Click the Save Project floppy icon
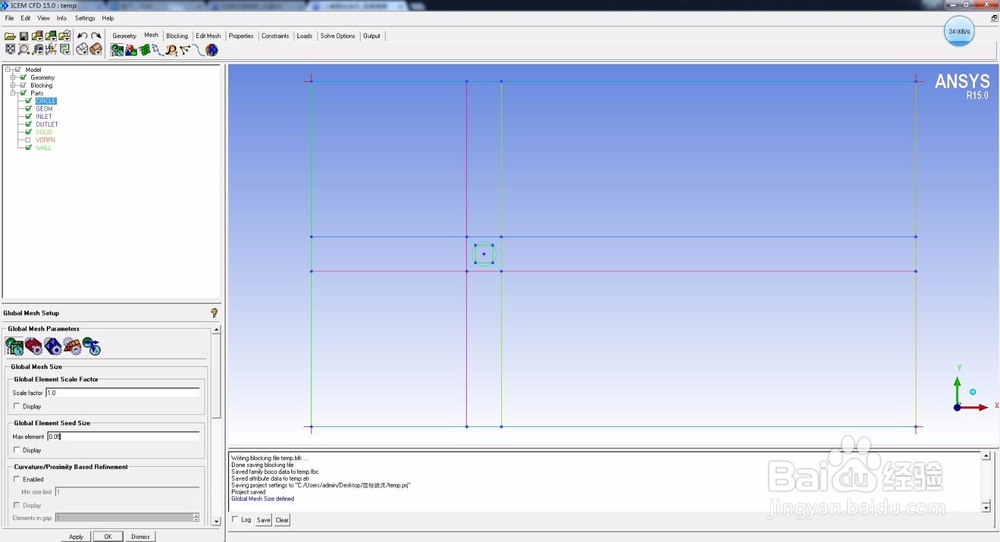Screen dimensions: 1000x542 tap(24, 36)
